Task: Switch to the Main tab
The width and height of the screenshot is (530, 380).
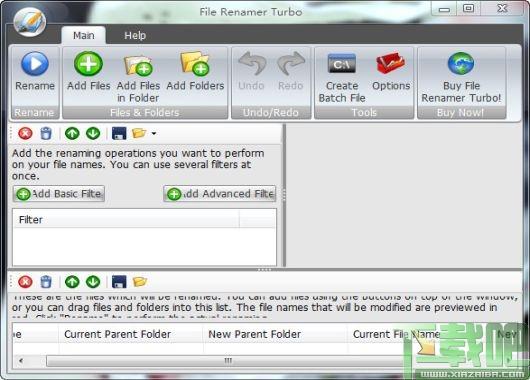Action: coord(83,35)
